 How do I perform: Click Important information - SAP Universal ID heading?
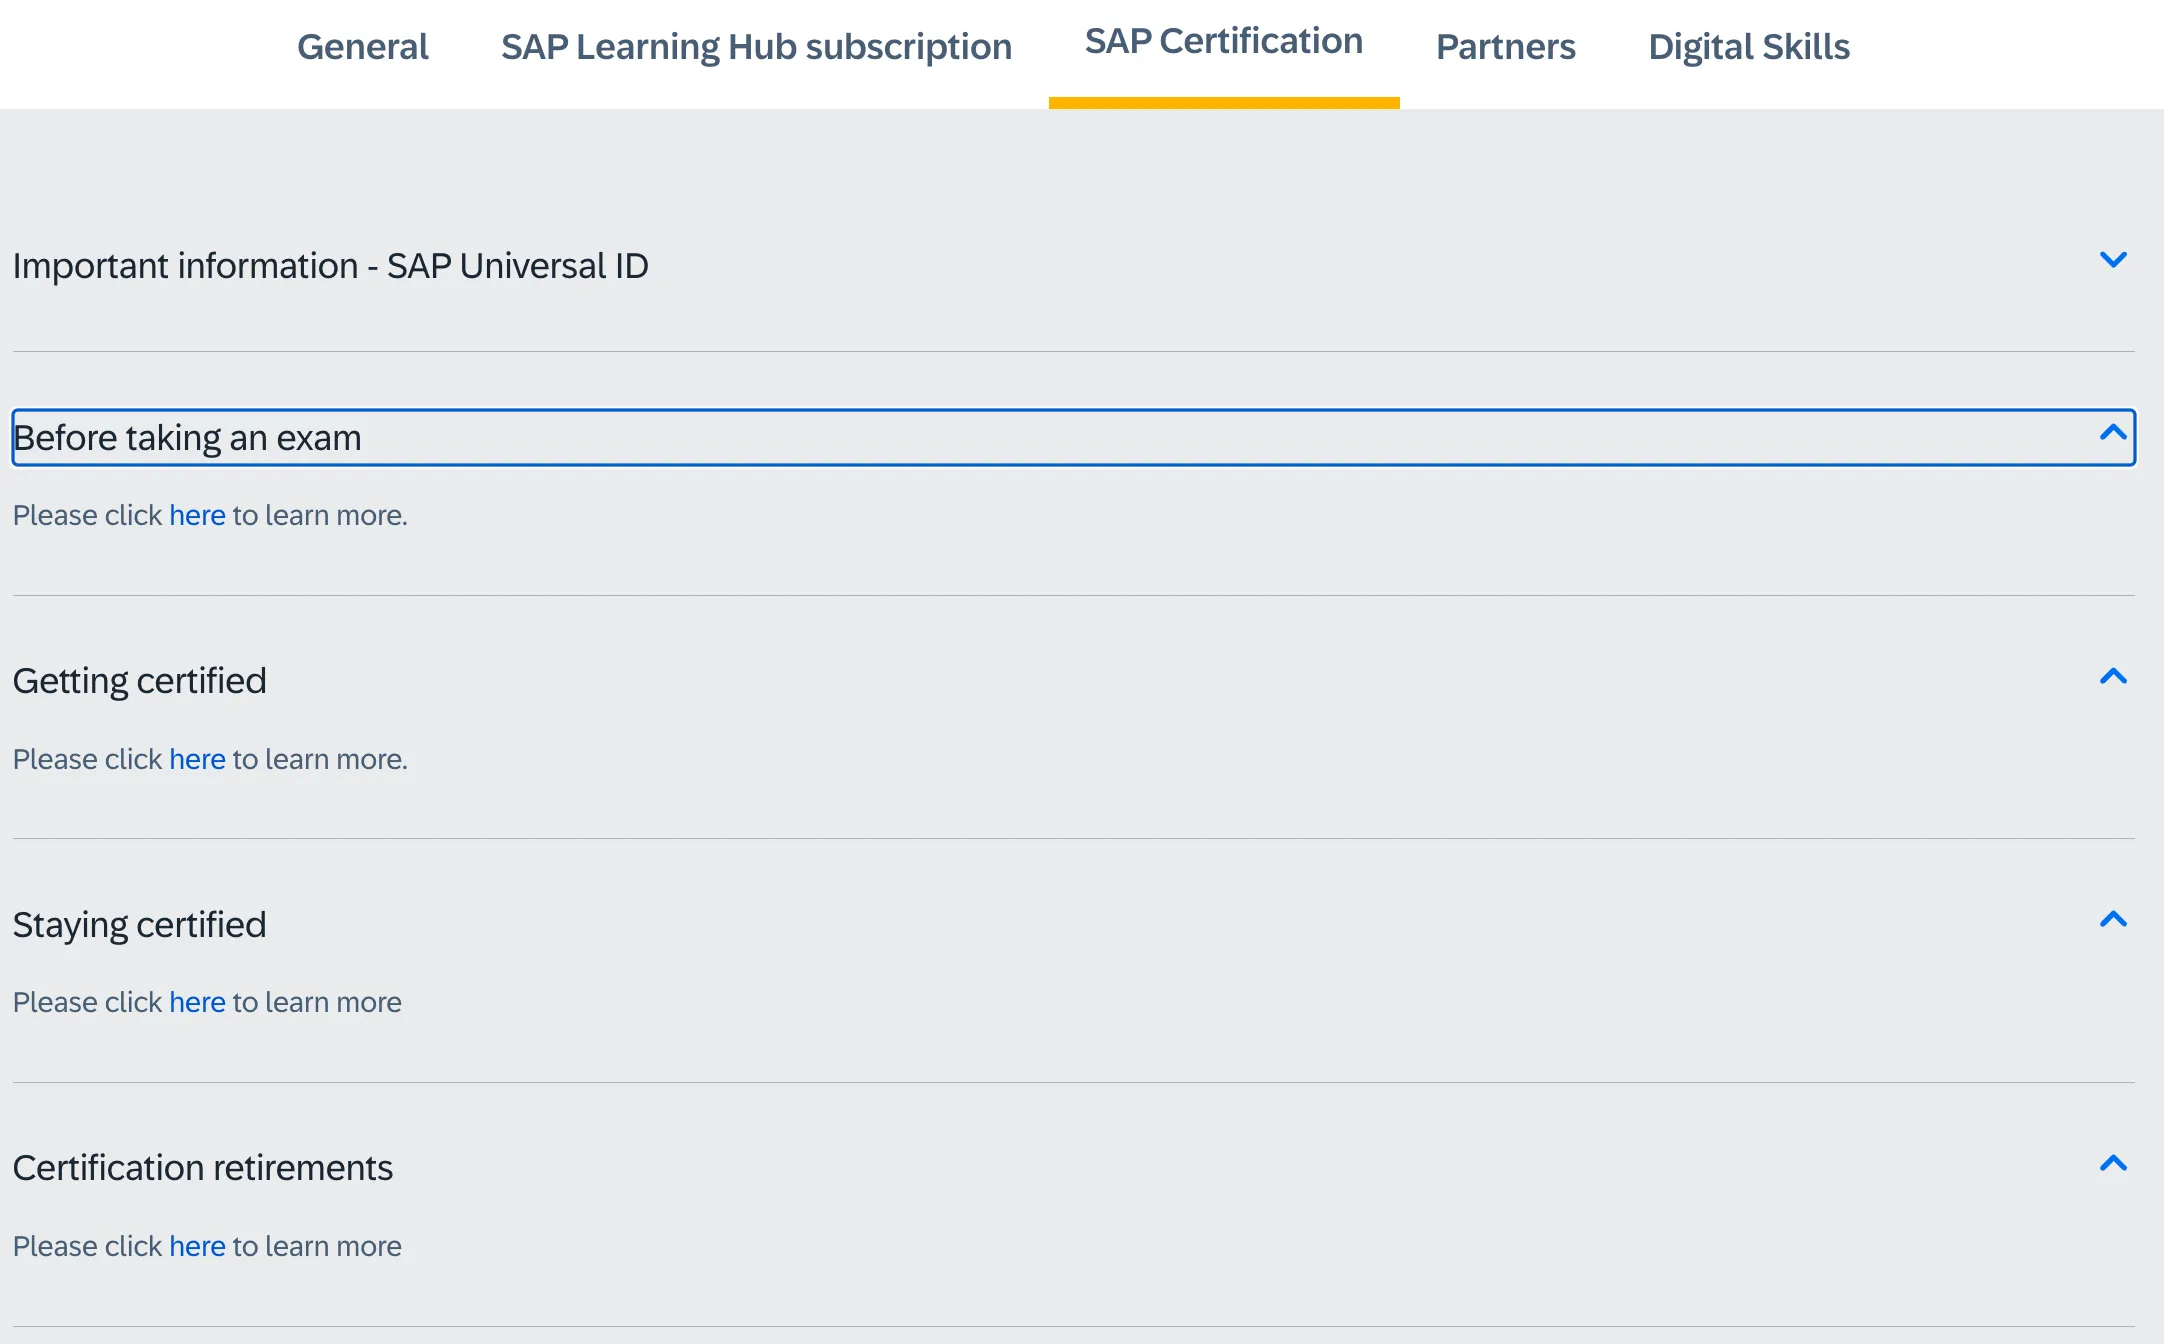click(331, 266)
